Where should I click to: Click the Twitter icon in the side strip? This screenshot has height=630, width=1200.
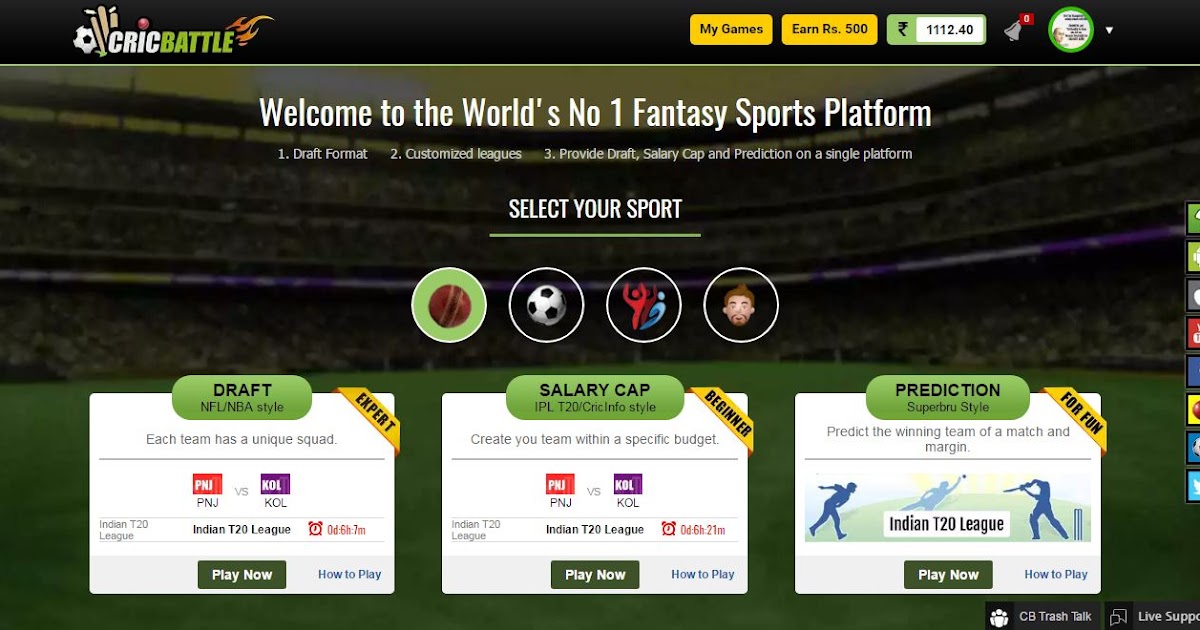click(1193, 486)
